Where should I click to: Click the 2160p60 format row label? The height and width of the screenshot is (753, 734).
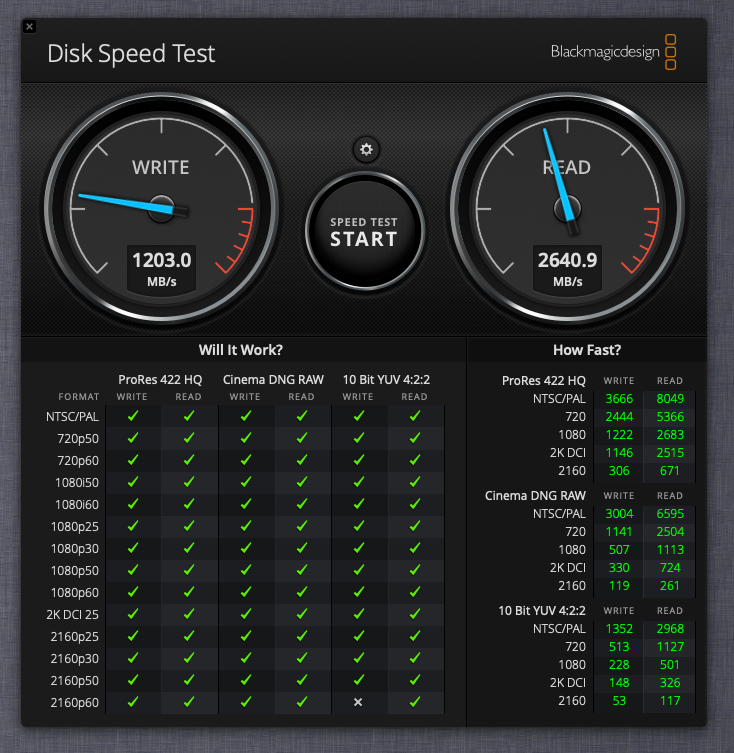tap(74, 703)
